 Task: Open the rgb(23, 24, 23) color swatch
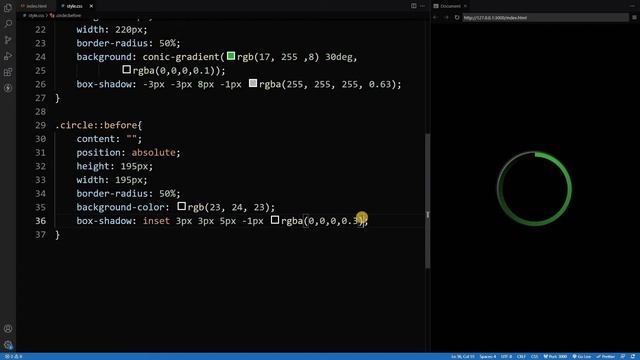182,206
